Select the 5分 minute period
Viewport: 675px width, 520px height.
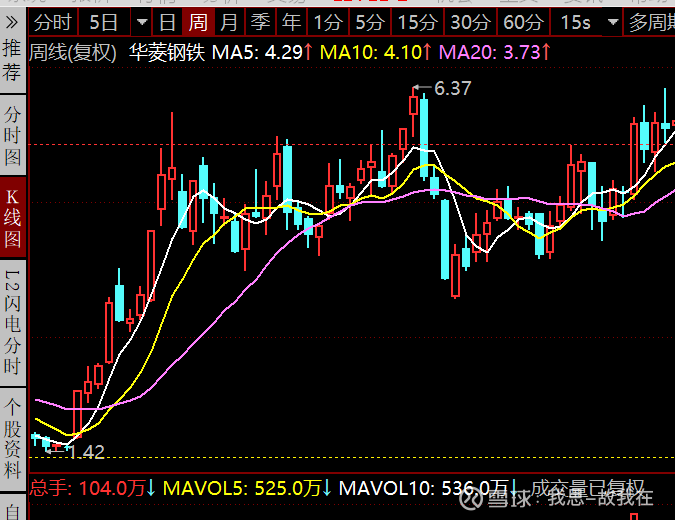[370, 22]
